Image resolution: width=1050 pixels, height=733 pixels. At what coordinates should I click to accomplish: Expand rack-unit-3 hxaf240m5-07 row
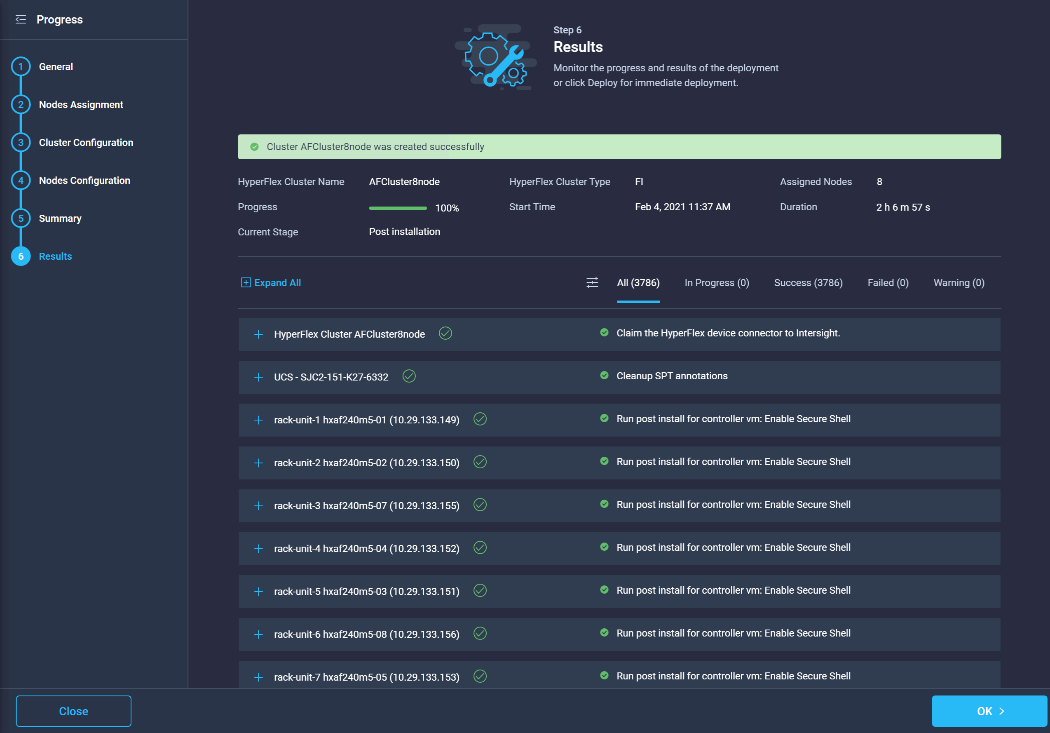pyautogui.click(x=258, y=505)
